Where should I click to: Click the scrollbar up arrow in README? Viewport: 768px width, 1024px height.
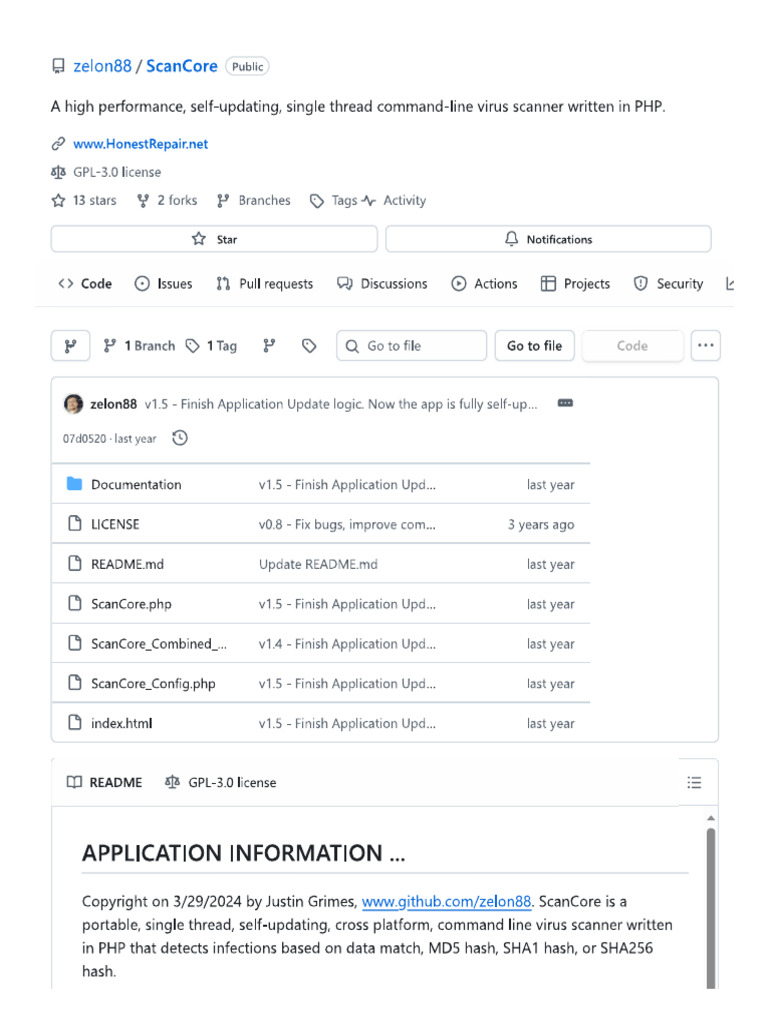click(x=711, y=818)
